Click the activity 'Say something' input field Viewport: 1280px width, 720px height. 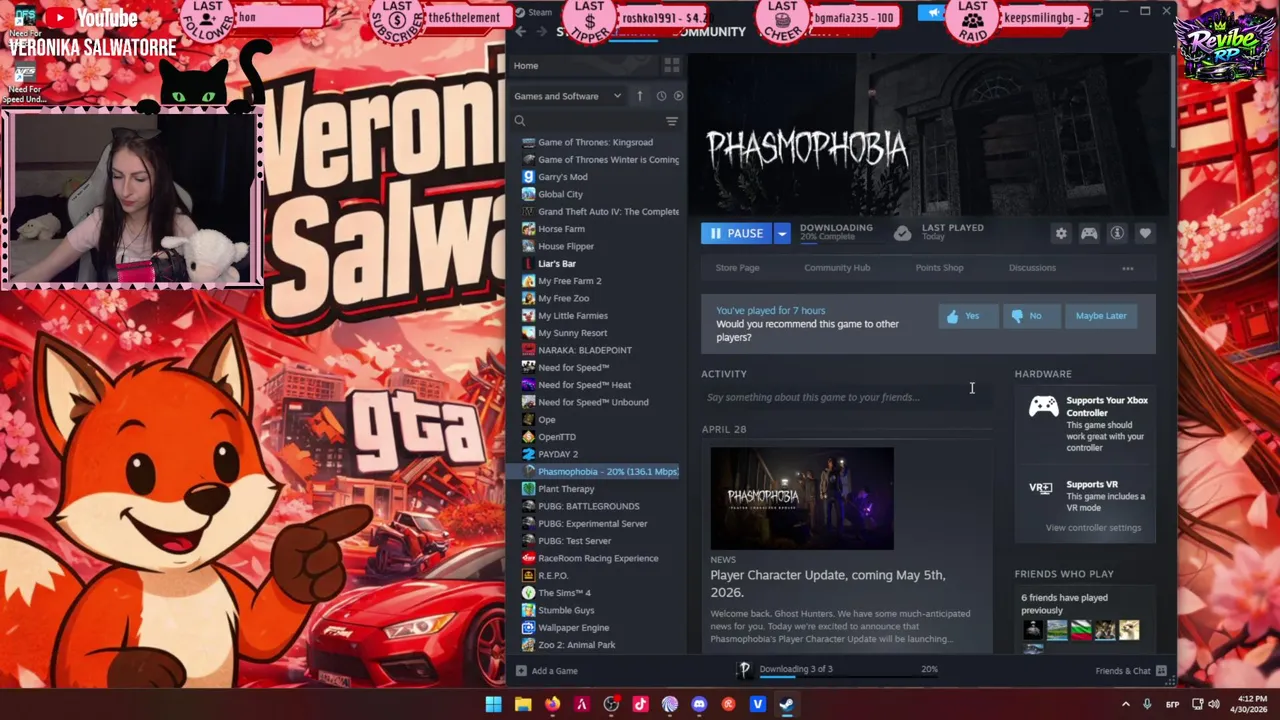tap(847, 398)
